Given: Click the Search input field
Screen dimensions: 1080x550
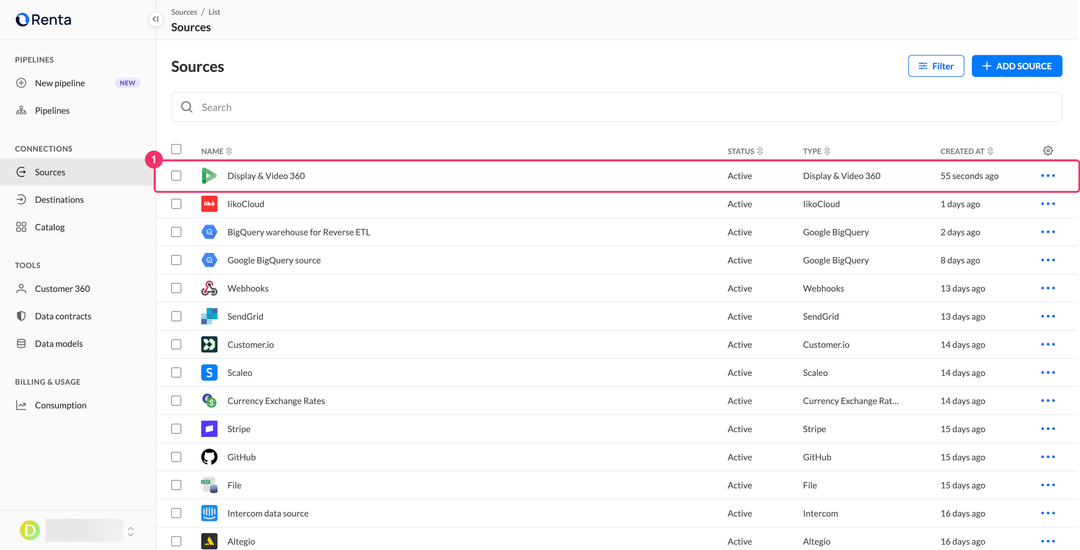Looking at the screenshot, I should coord(616,107).
